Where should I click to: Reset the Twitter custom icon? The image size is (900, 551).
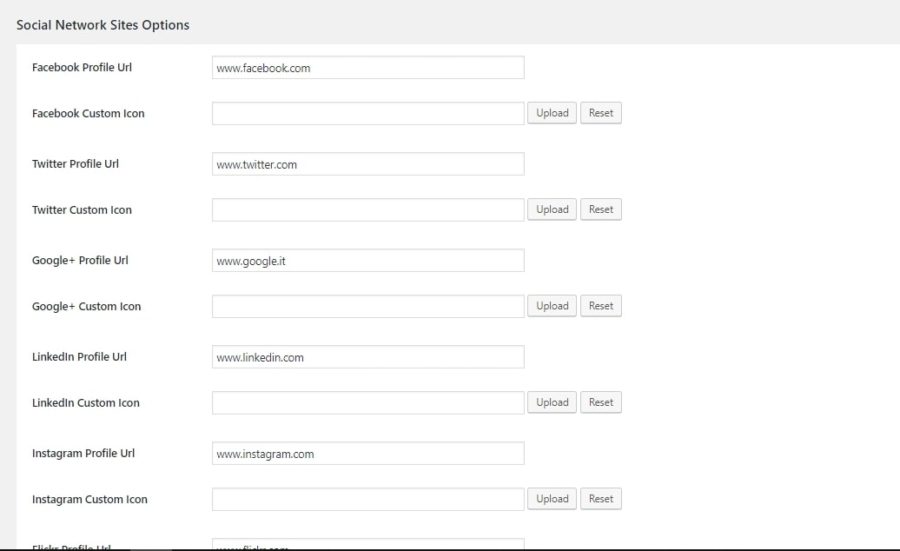(x=601, y=209)
